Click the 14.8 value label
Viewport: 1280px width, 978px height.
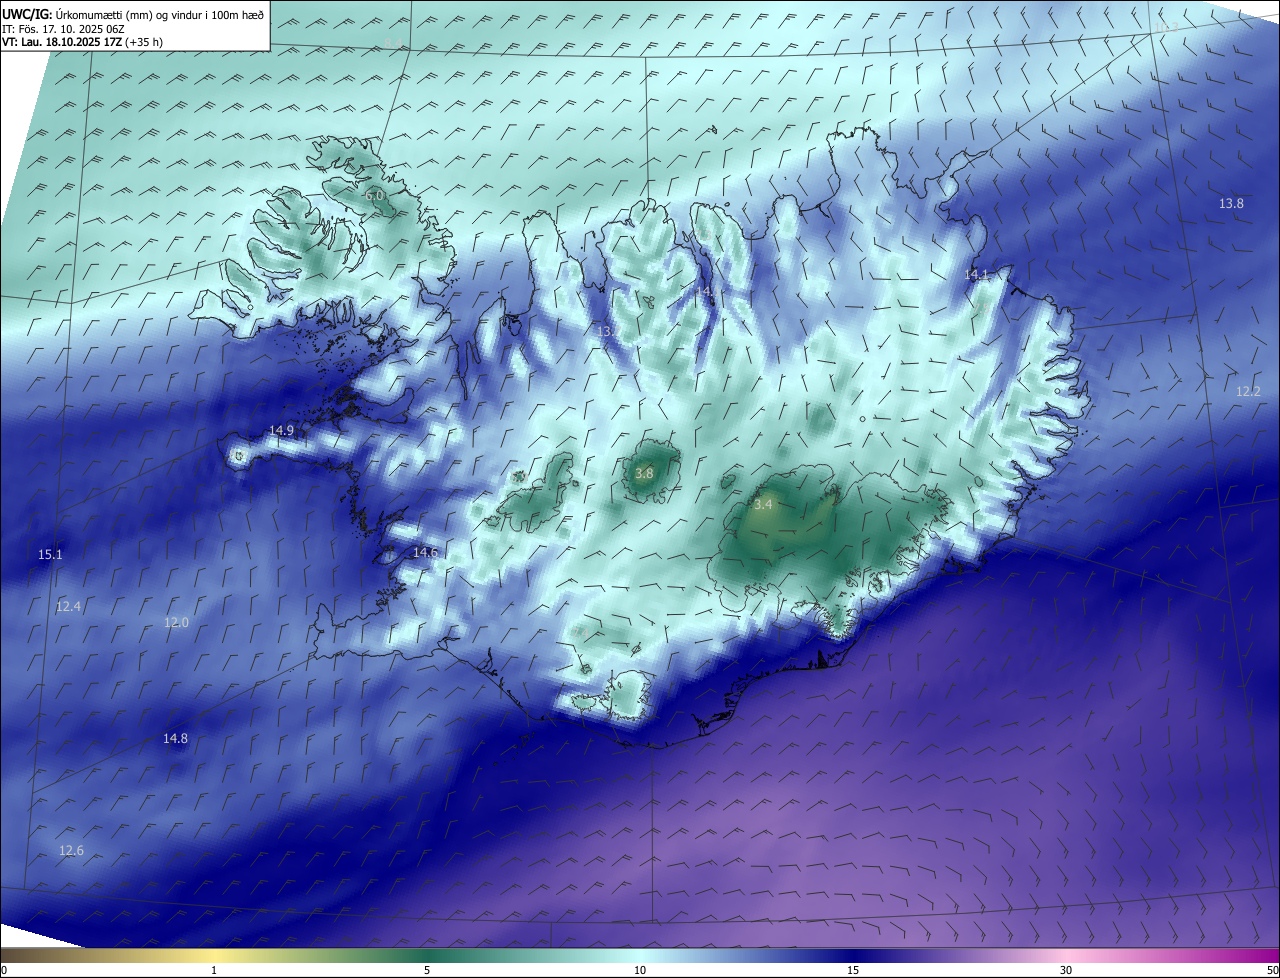175,738
